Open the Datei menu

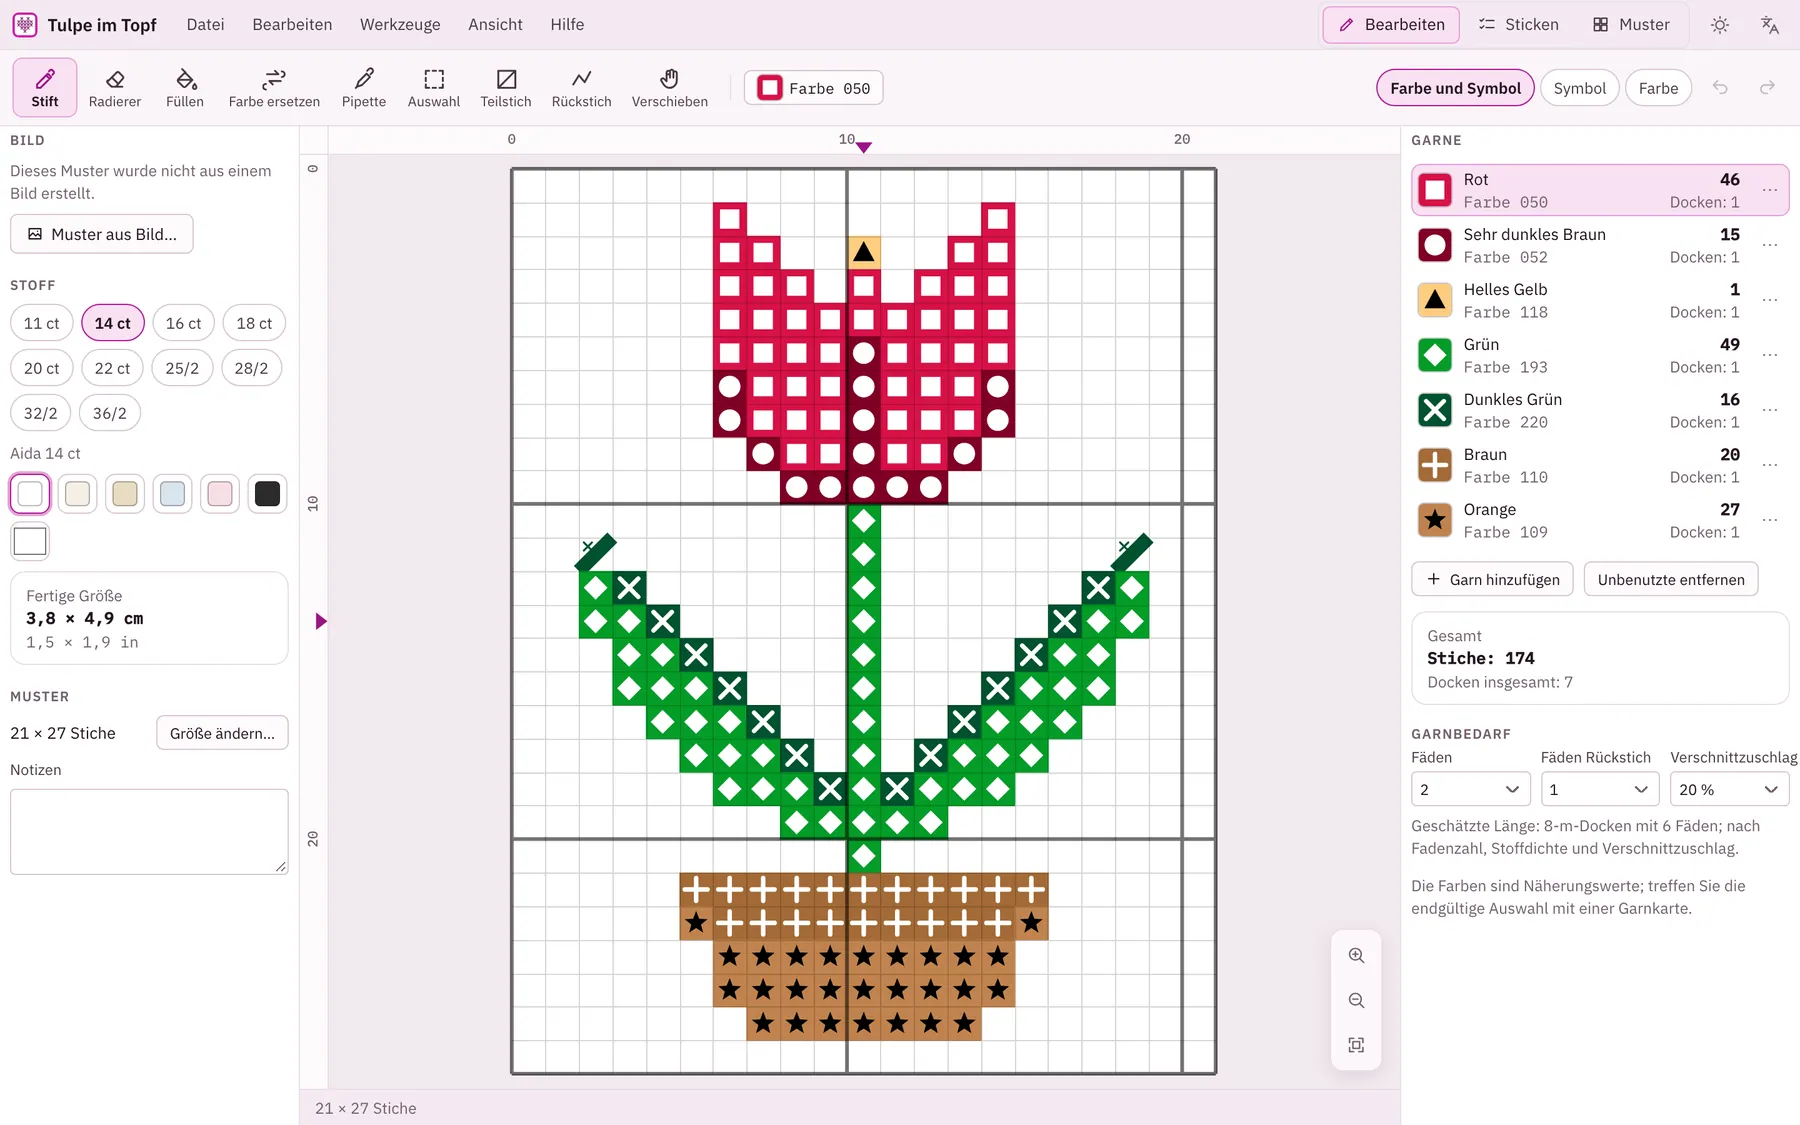tap(205, 25)
